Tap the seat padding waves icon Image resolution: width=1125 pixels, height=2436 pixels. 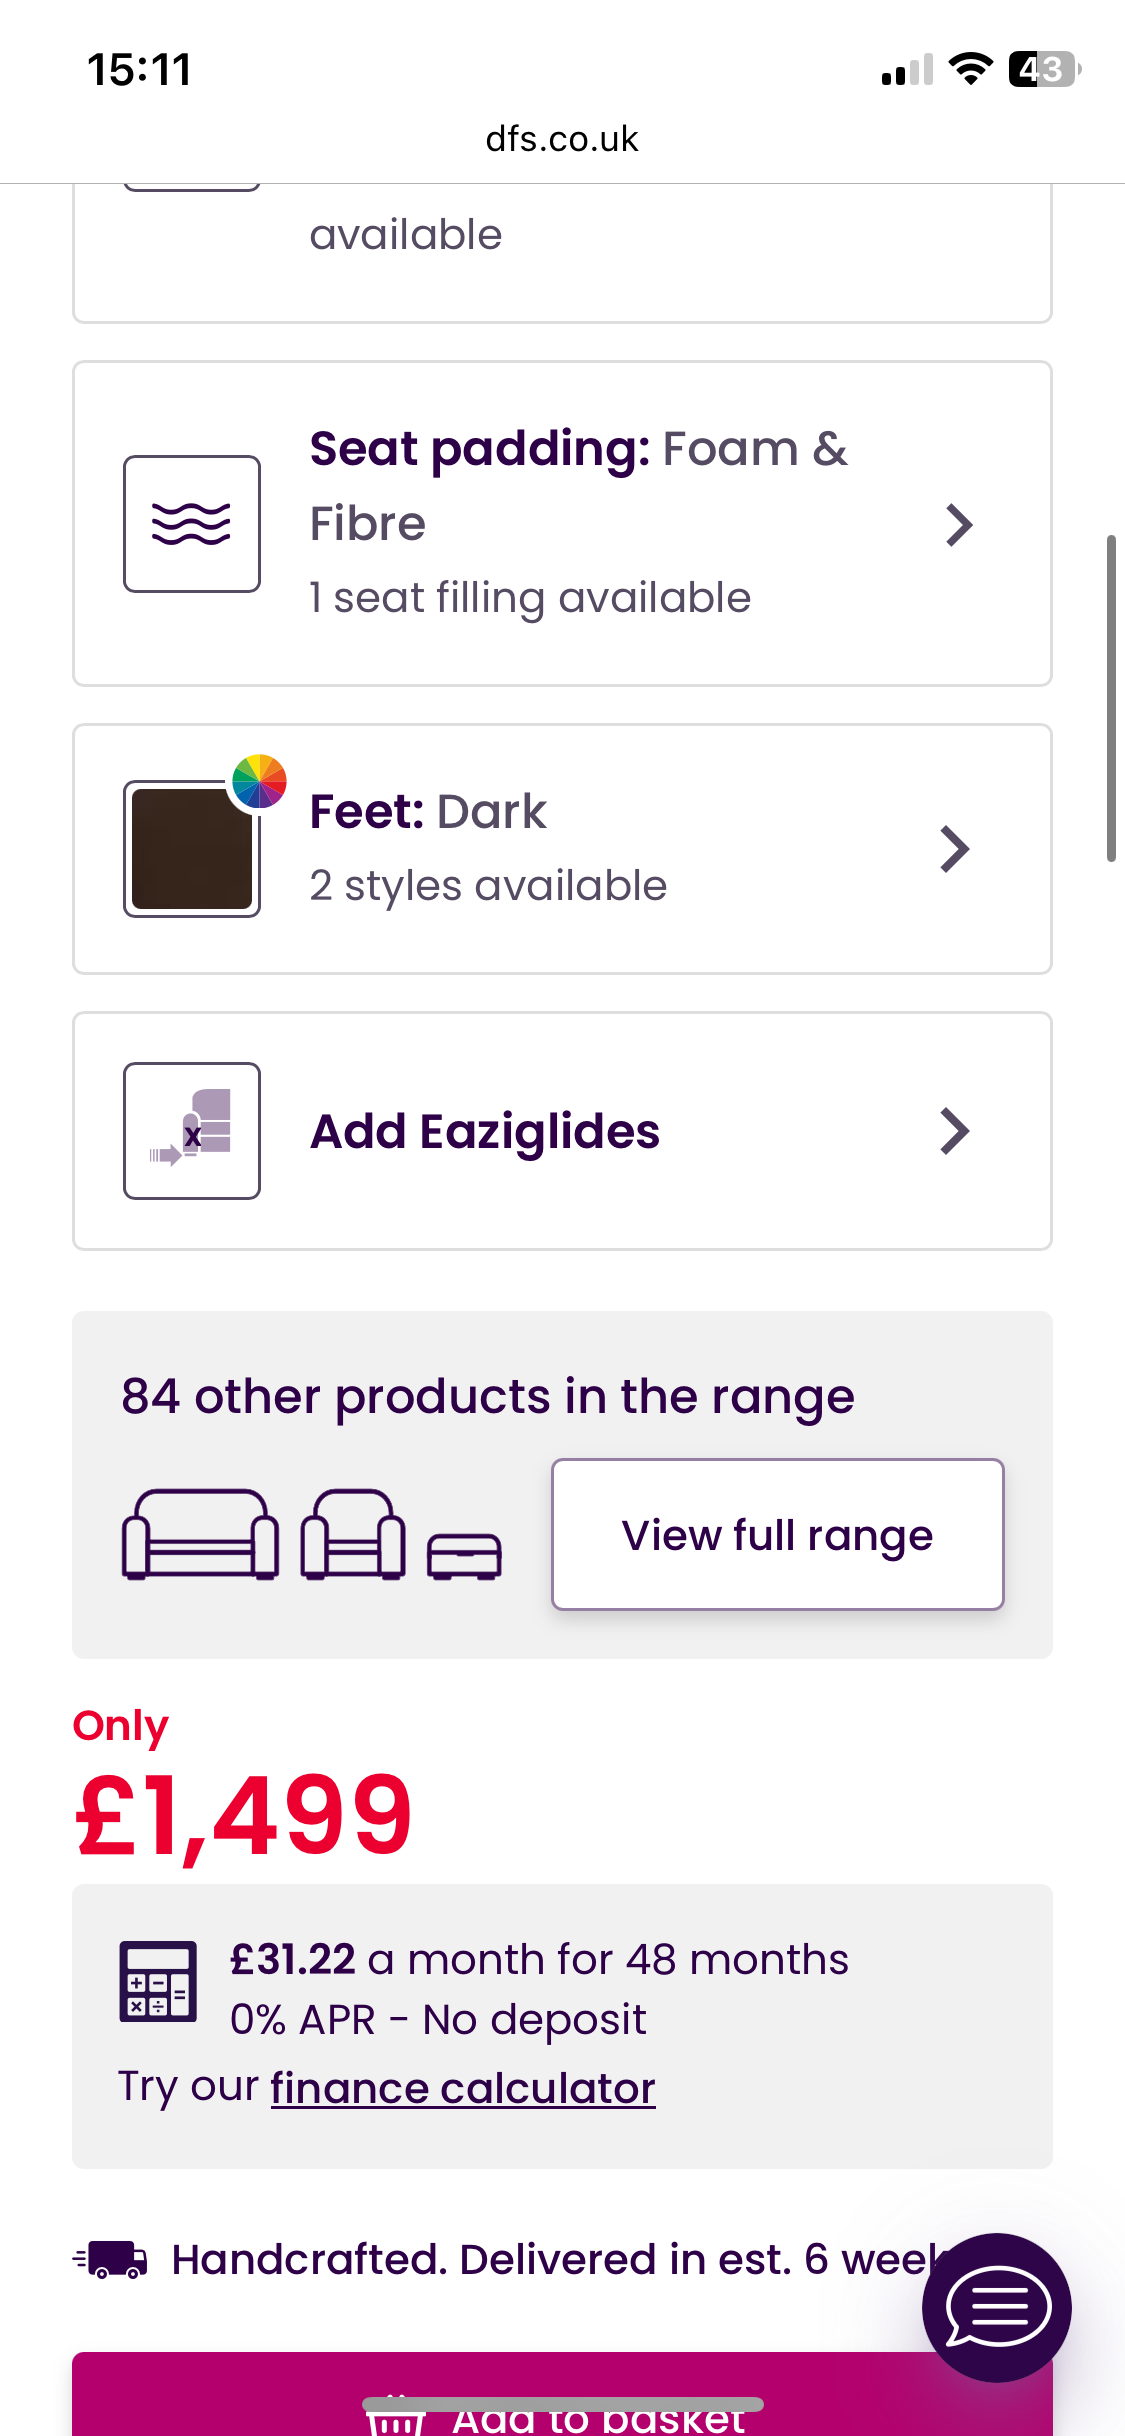click(x=192, y=524)
